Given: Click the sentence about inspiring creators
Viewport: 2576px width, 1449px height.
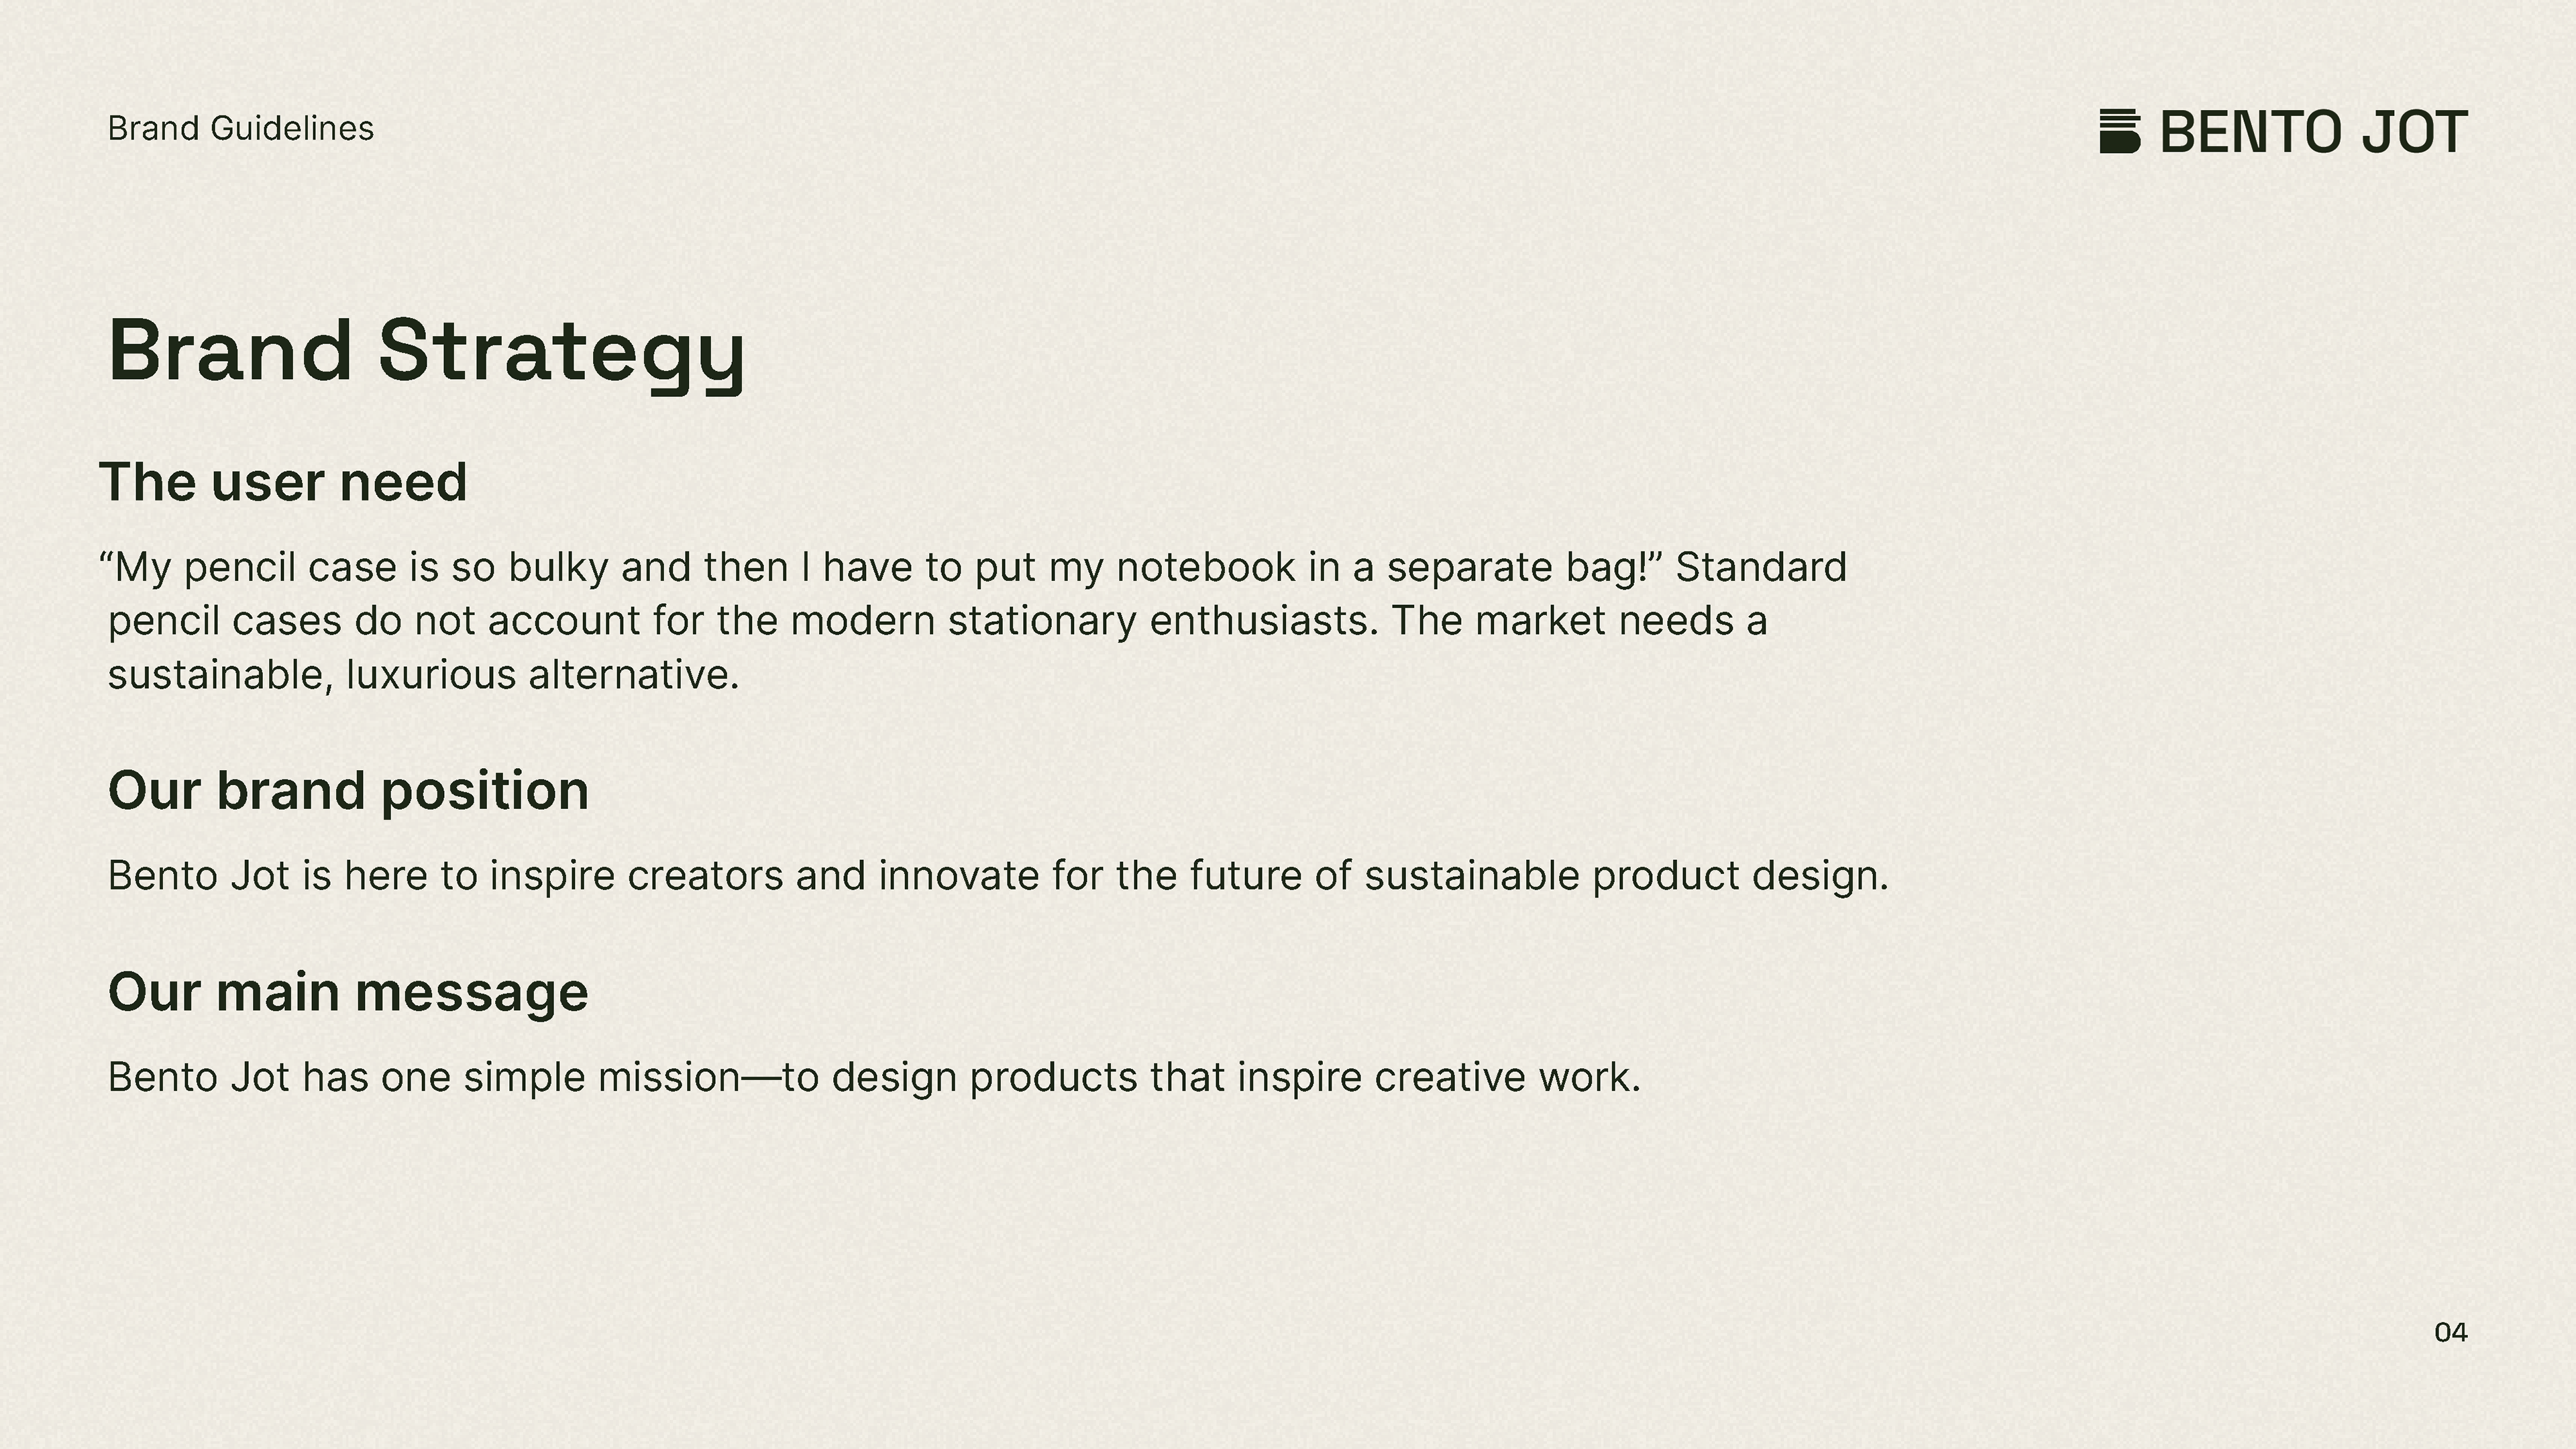Looking at the screenshot, I should [x=998, y=876].
